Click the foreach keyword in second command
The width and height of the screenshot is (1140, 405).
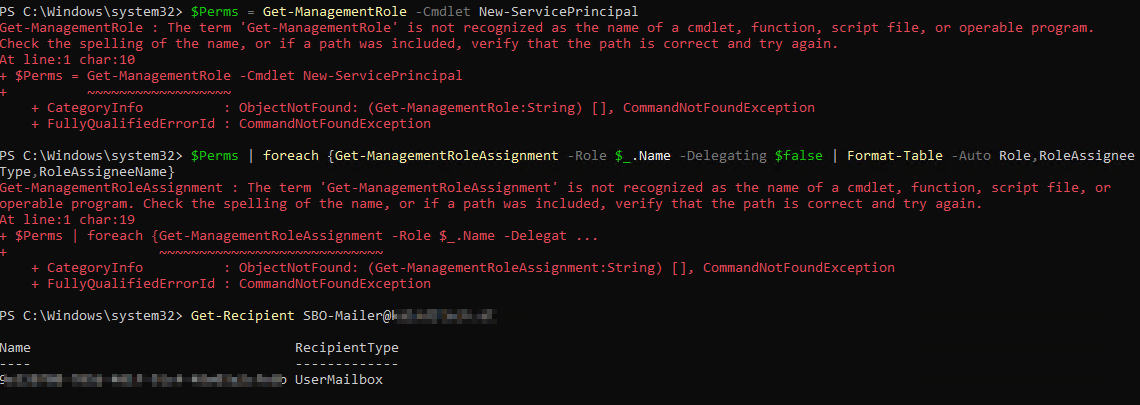[289, 156]
